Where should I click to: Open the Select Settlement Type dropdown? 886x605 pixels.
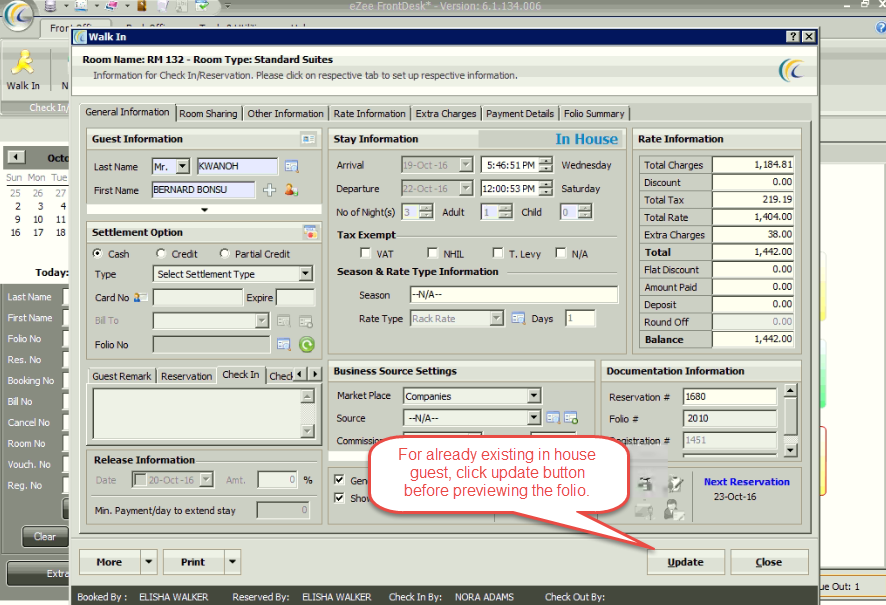pyautogui.click(x=305, y=274)
